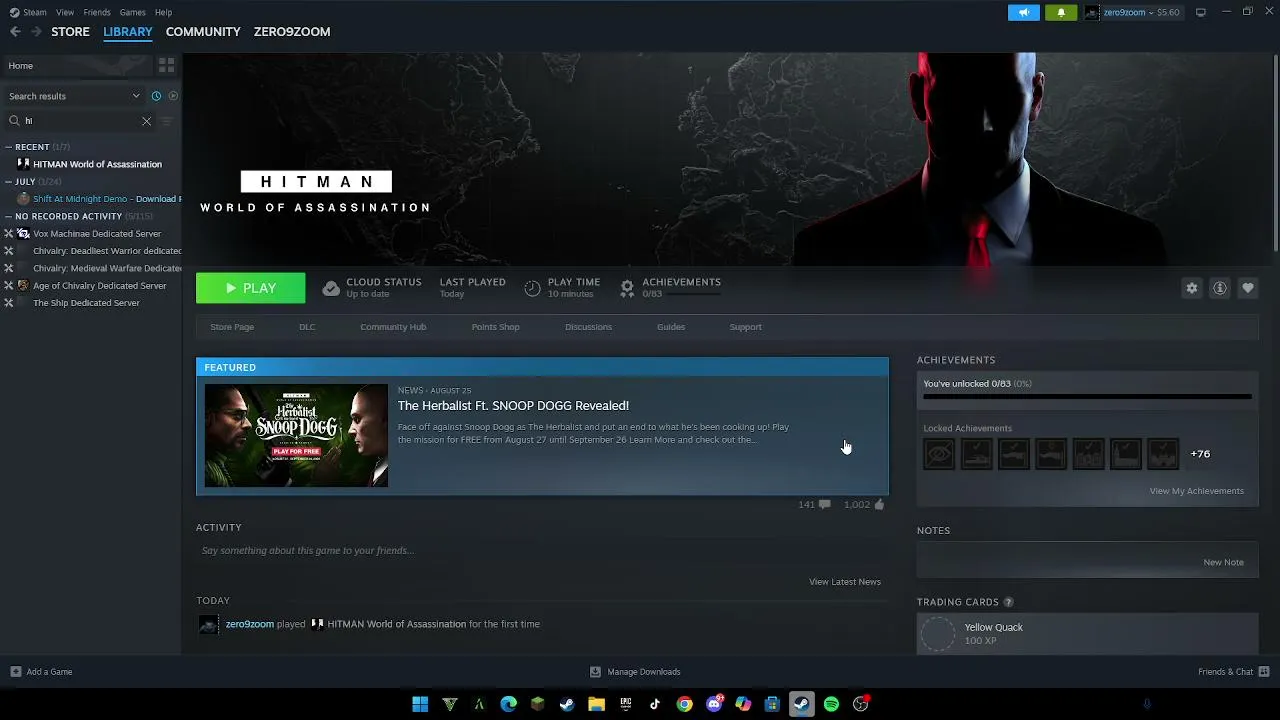Click the +76 locked achievements indicator

click(x=1200, y=454)
